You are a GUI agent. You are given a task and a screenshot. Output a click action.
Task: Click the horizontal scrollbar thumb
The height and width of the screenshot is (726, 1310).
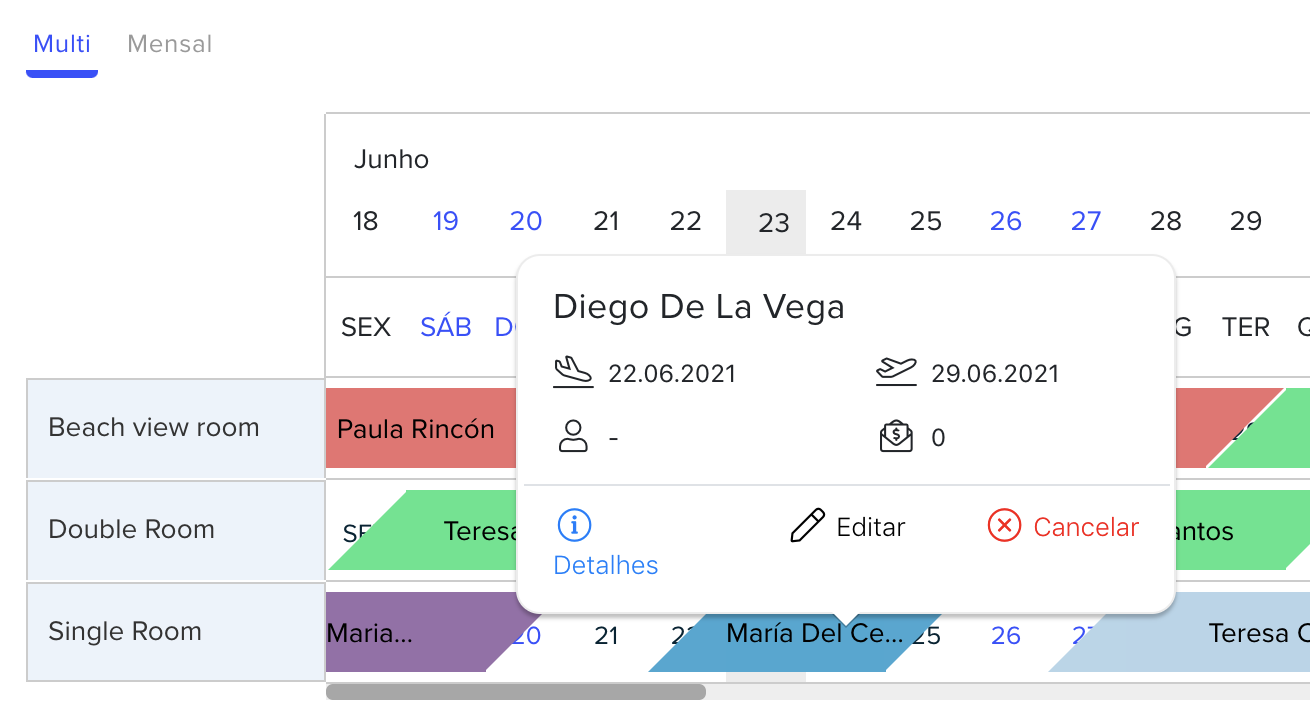(x=515, y=692)
